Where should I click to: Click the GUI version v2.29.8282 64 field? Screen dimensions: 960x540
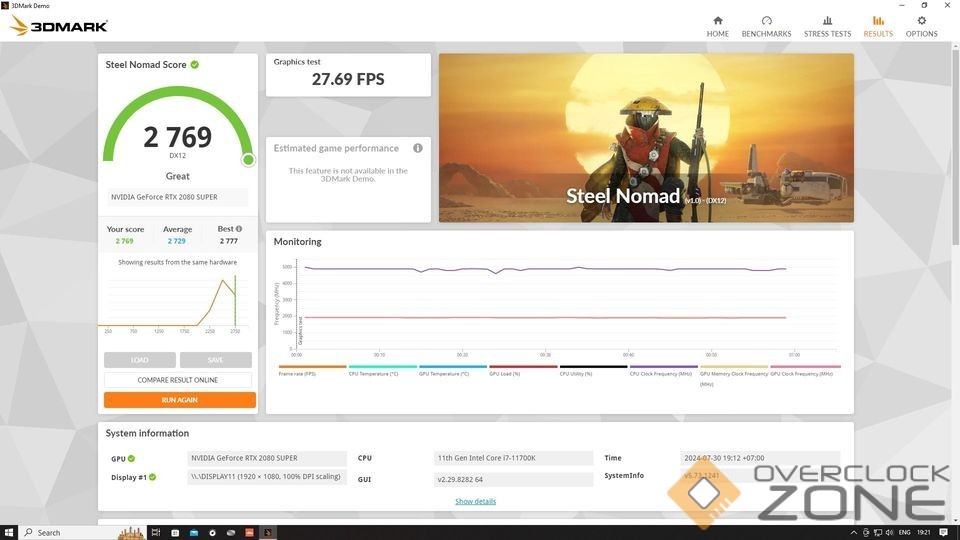click(x=513, y=479)
